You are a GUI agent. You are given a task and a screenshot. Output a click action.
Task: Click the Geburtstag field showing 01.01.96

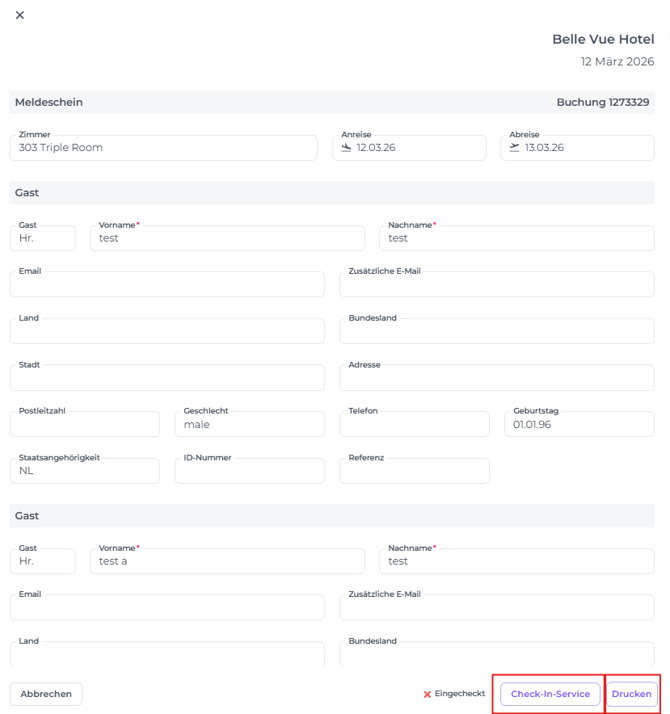[579, 424]
